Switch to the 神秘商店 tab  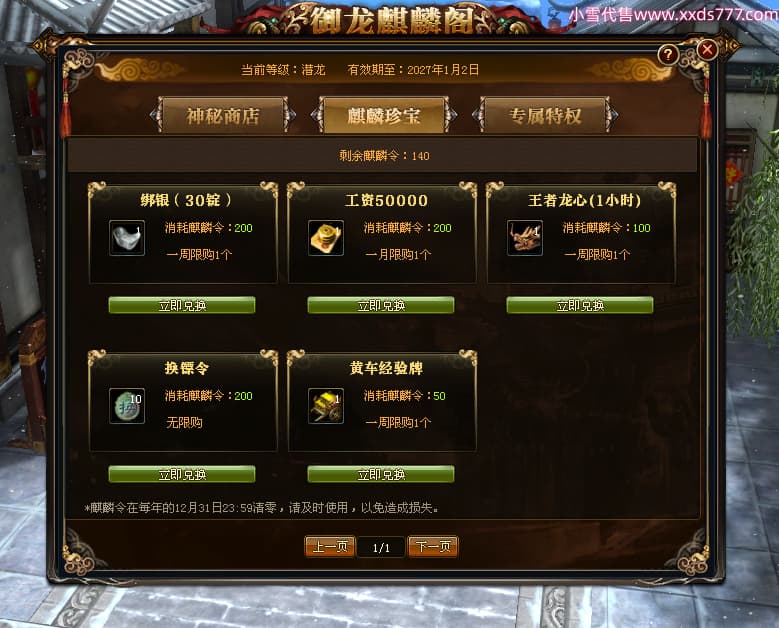click(x=223, y=116)
